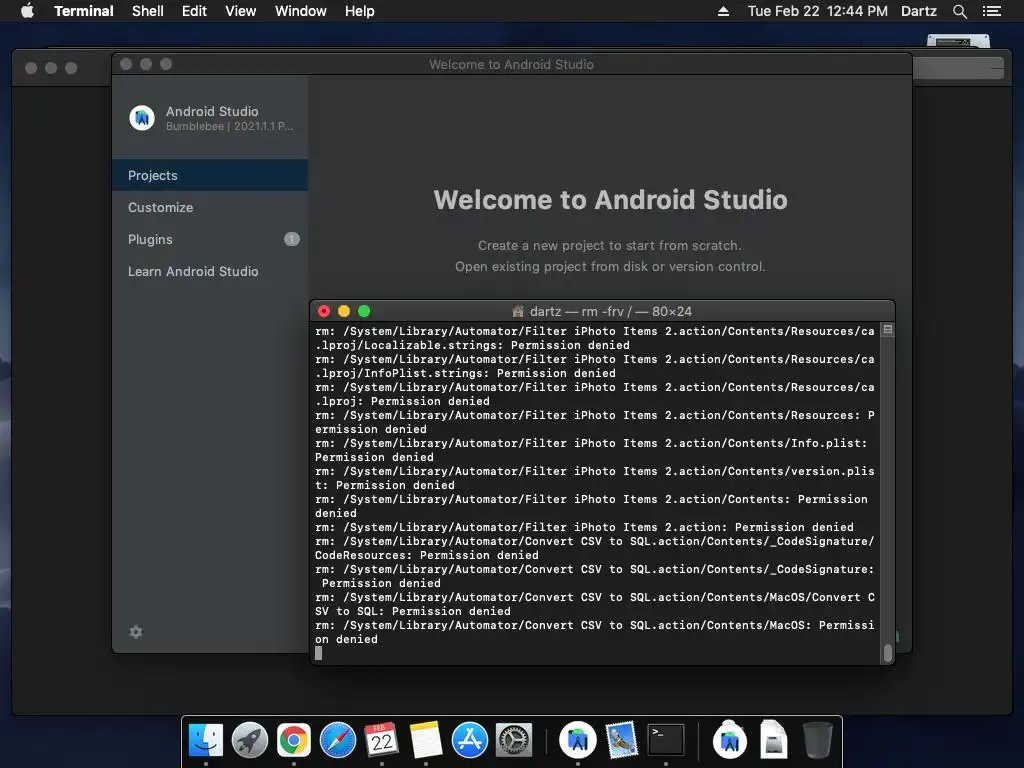Image resolution: width=1024 pixels, height=768 pixels.
Task: Open Notes from the Dock
Action: [x=426, y=740]
